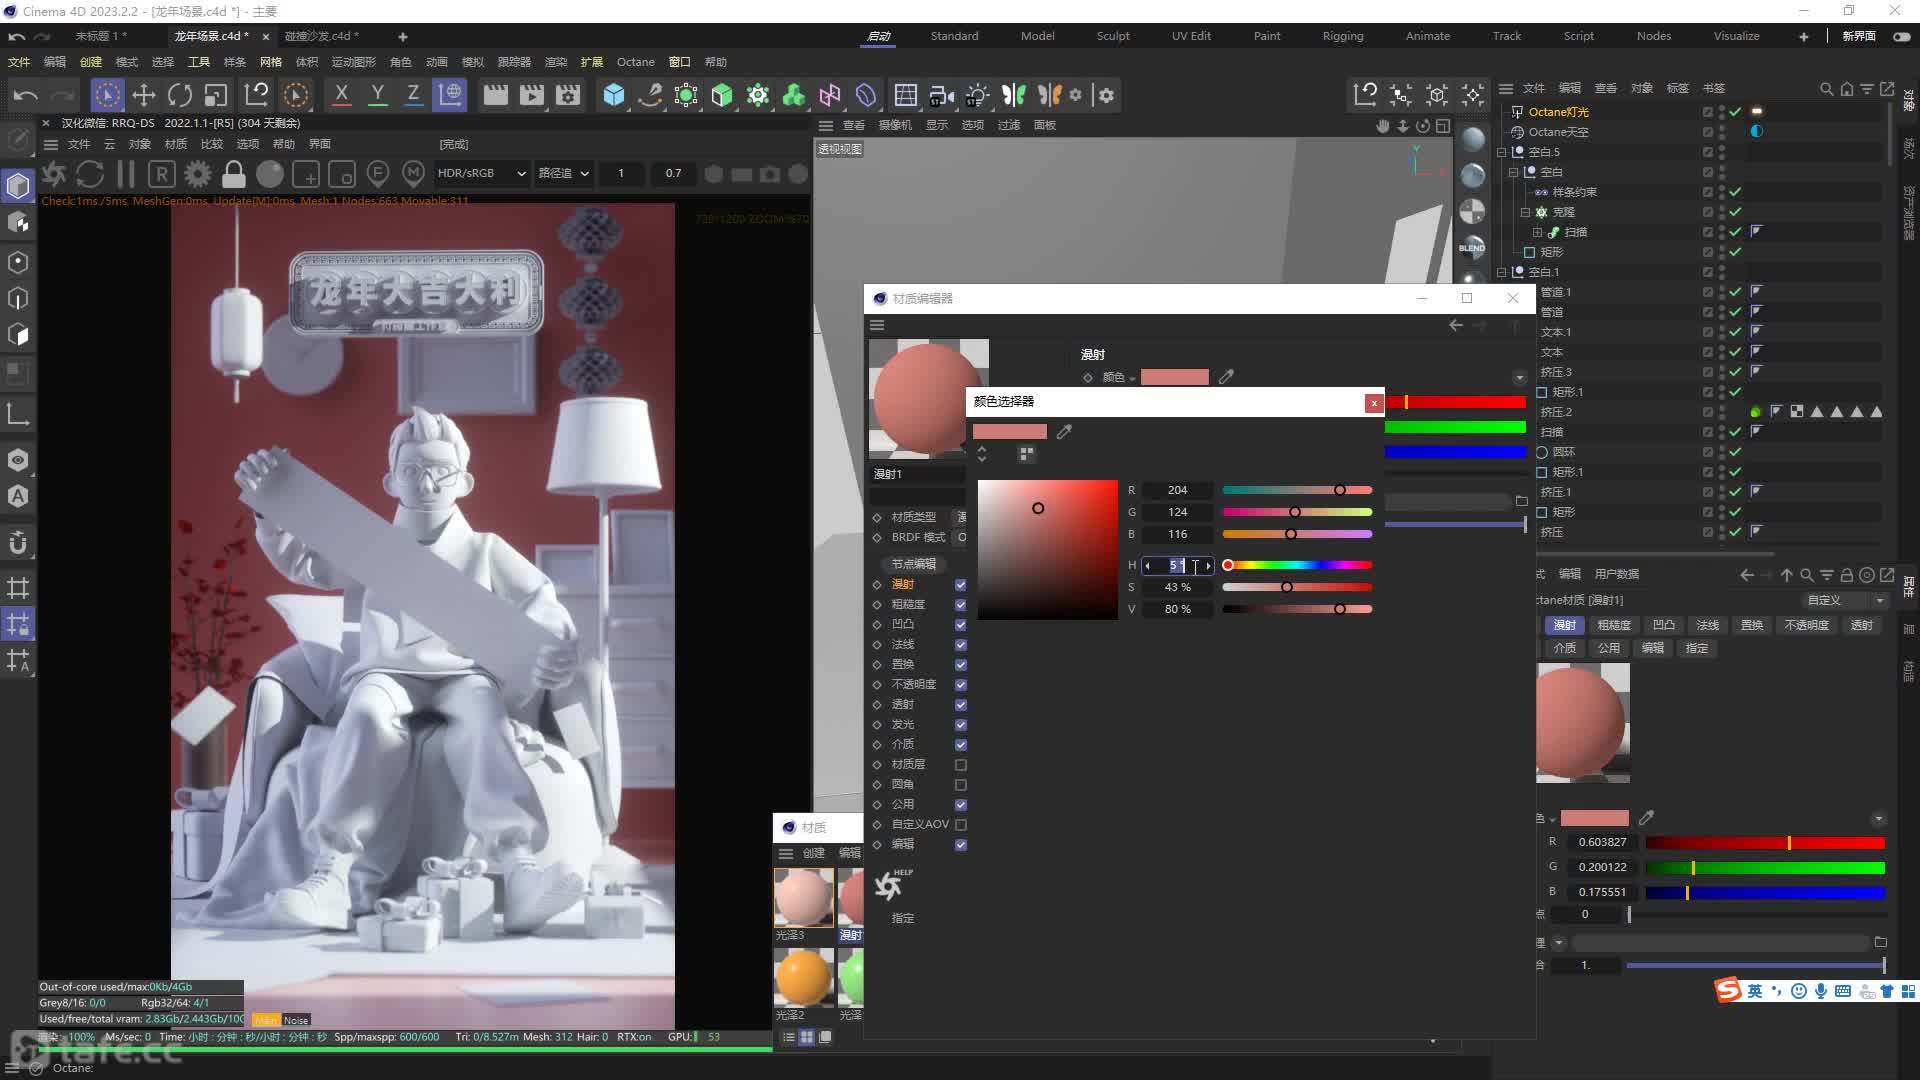Click the undo arrow in main toolbar
The image size is (1920, 1080).
(26, 95)
